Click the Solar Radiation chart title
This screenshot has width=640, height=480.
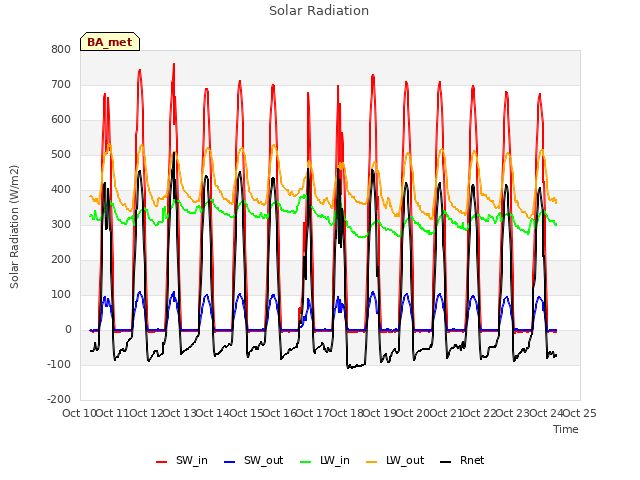tap(319, 11)
